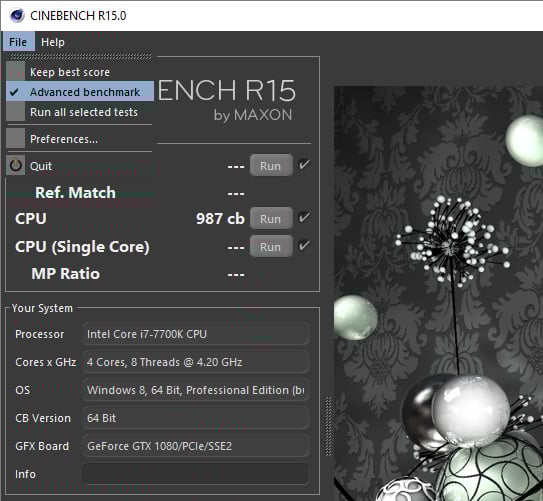This screenshot has height=501, width=543.
Task: Click the Your System group title
Action: pos(42,308)
